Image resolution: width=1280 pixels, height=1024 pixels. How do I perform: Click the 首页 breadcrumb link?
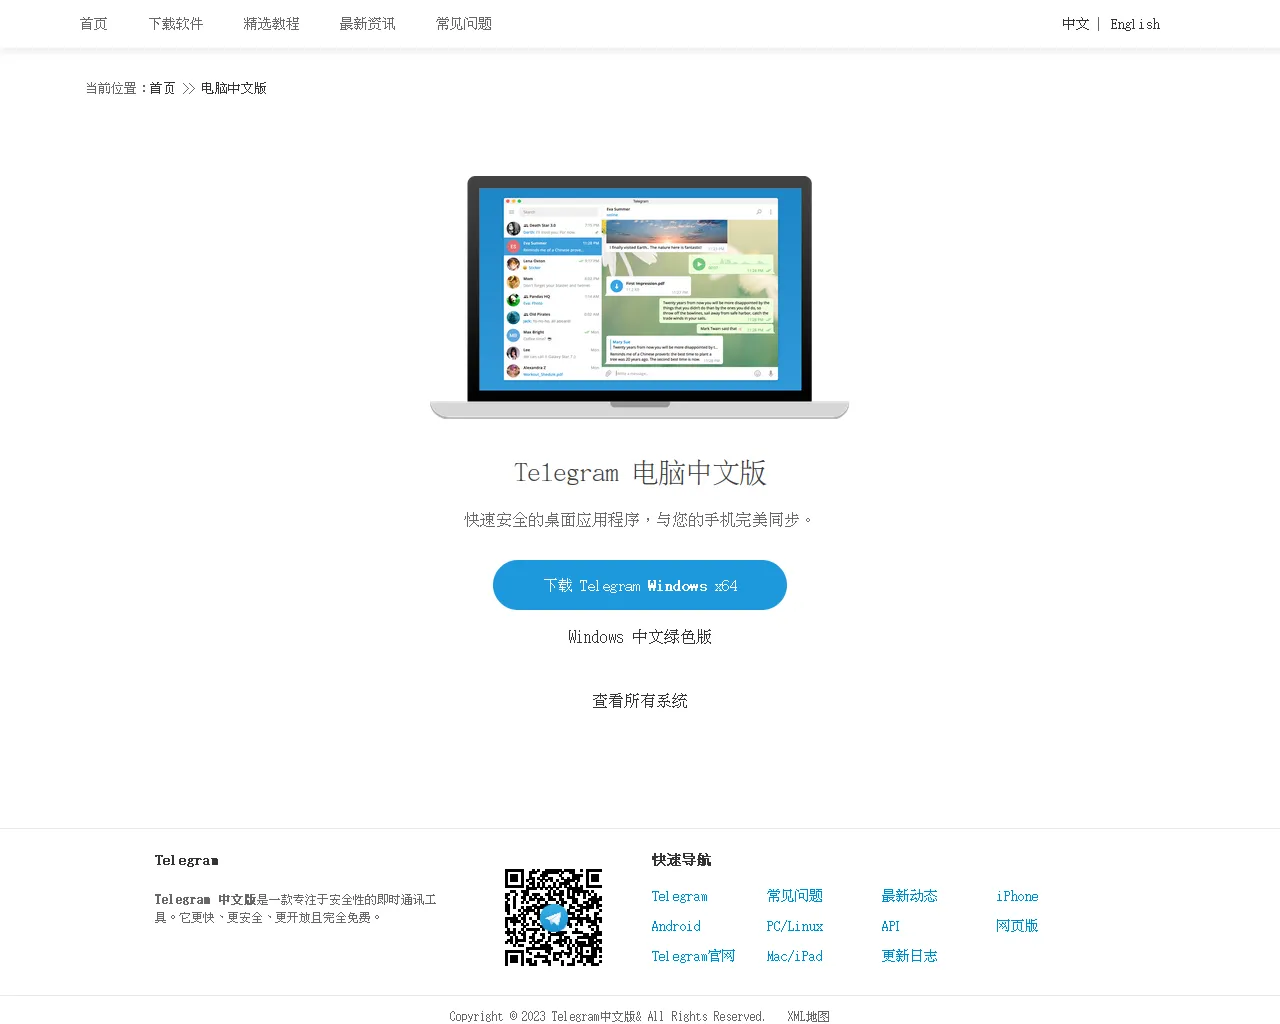tap(162, 88)
